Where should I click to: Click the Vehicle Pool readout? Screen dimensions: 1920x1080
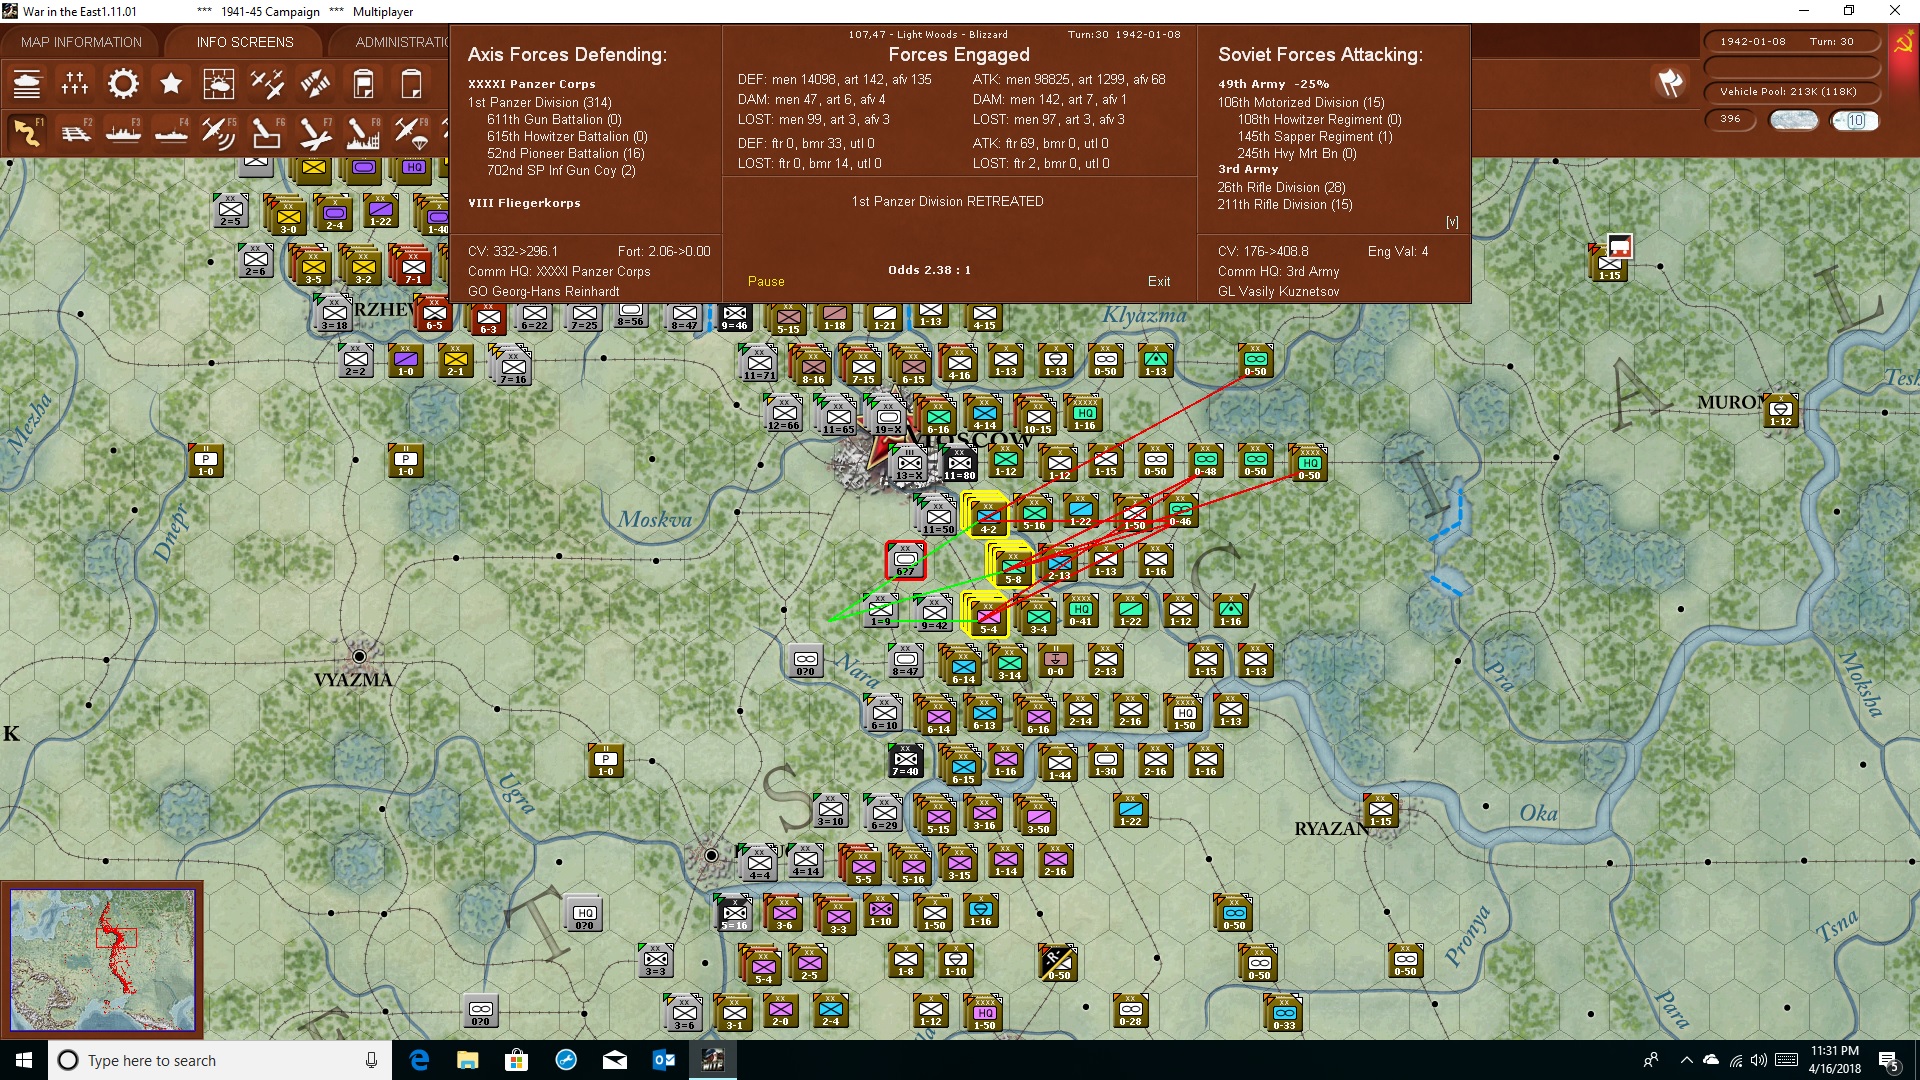tap(1791, 91)
